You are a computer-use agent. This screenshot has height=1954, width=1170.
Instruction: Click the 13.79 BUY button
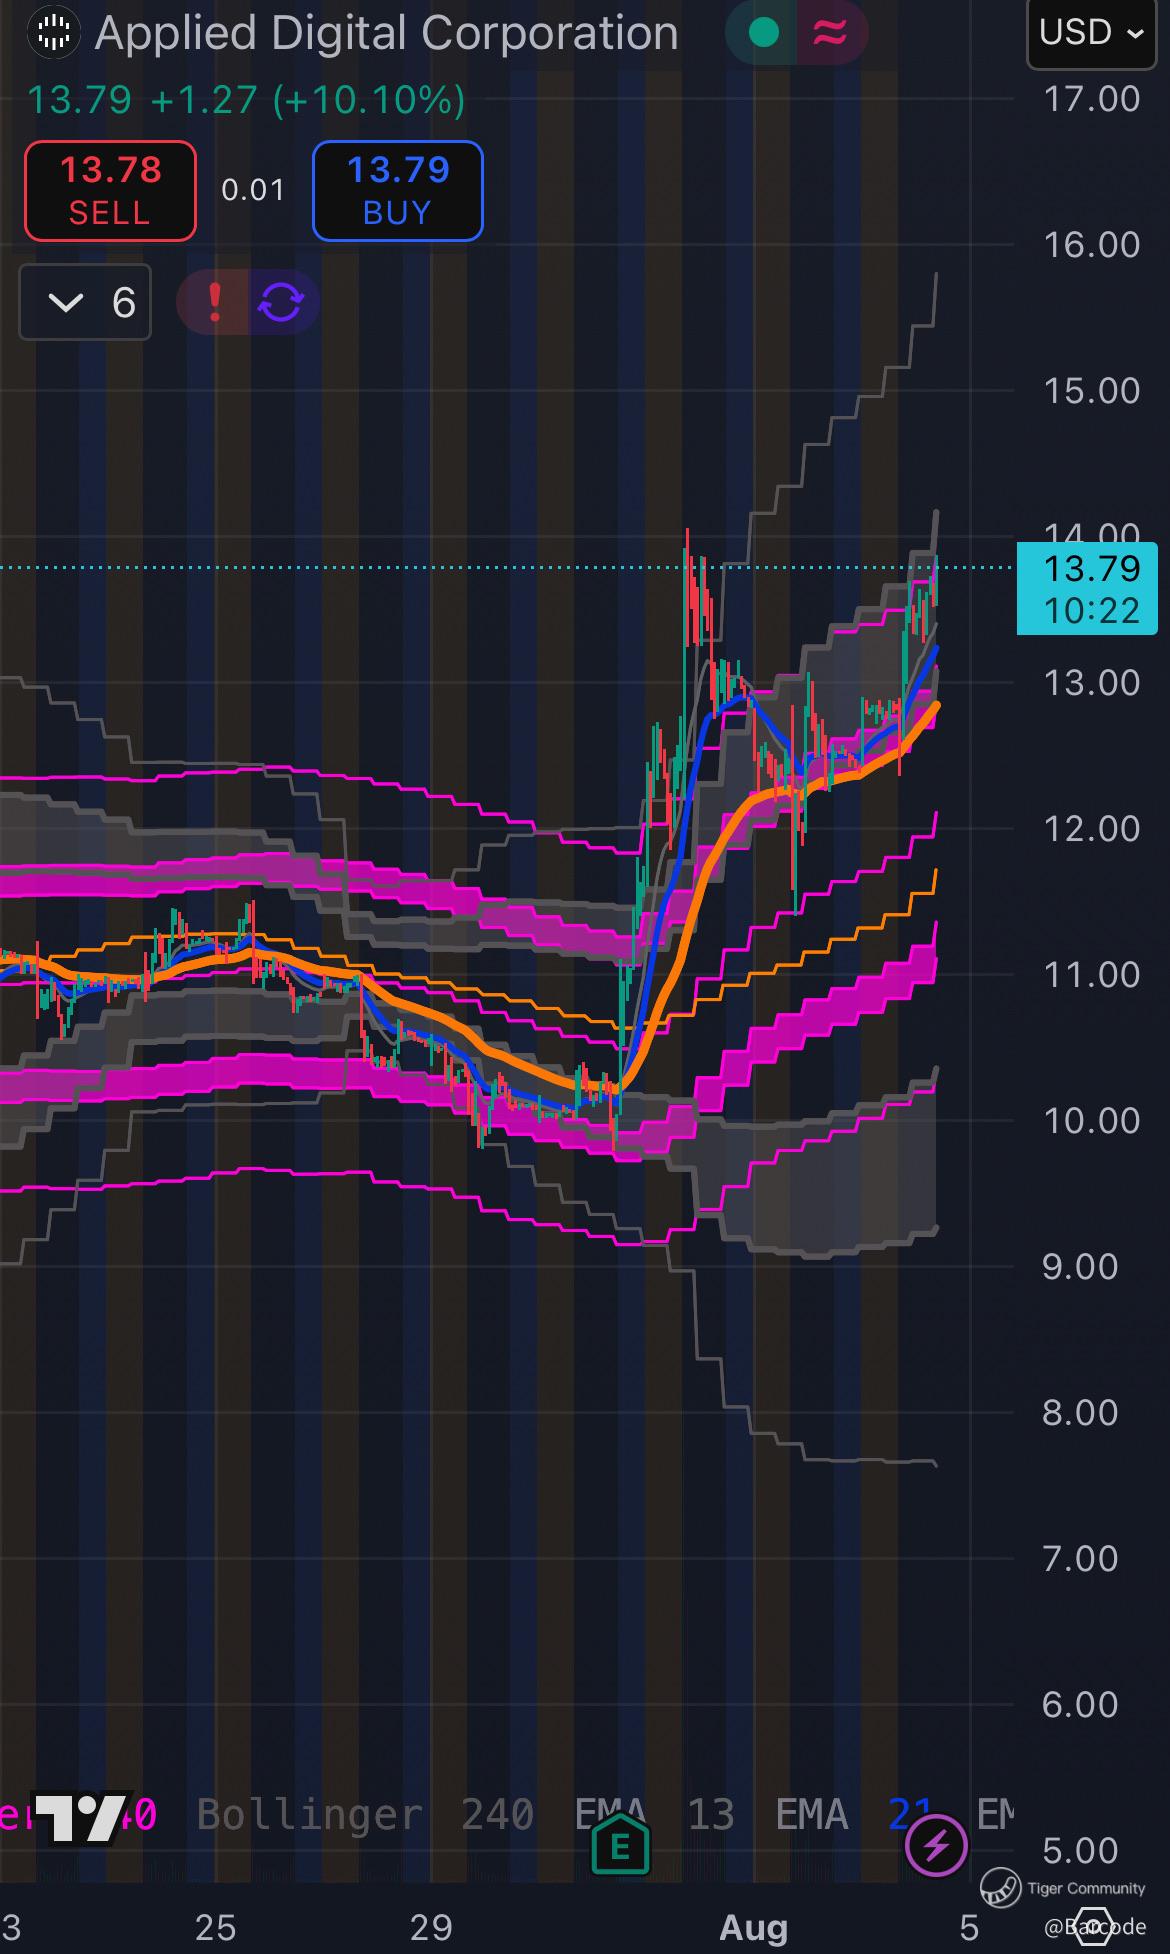click(x=398, y=191)
